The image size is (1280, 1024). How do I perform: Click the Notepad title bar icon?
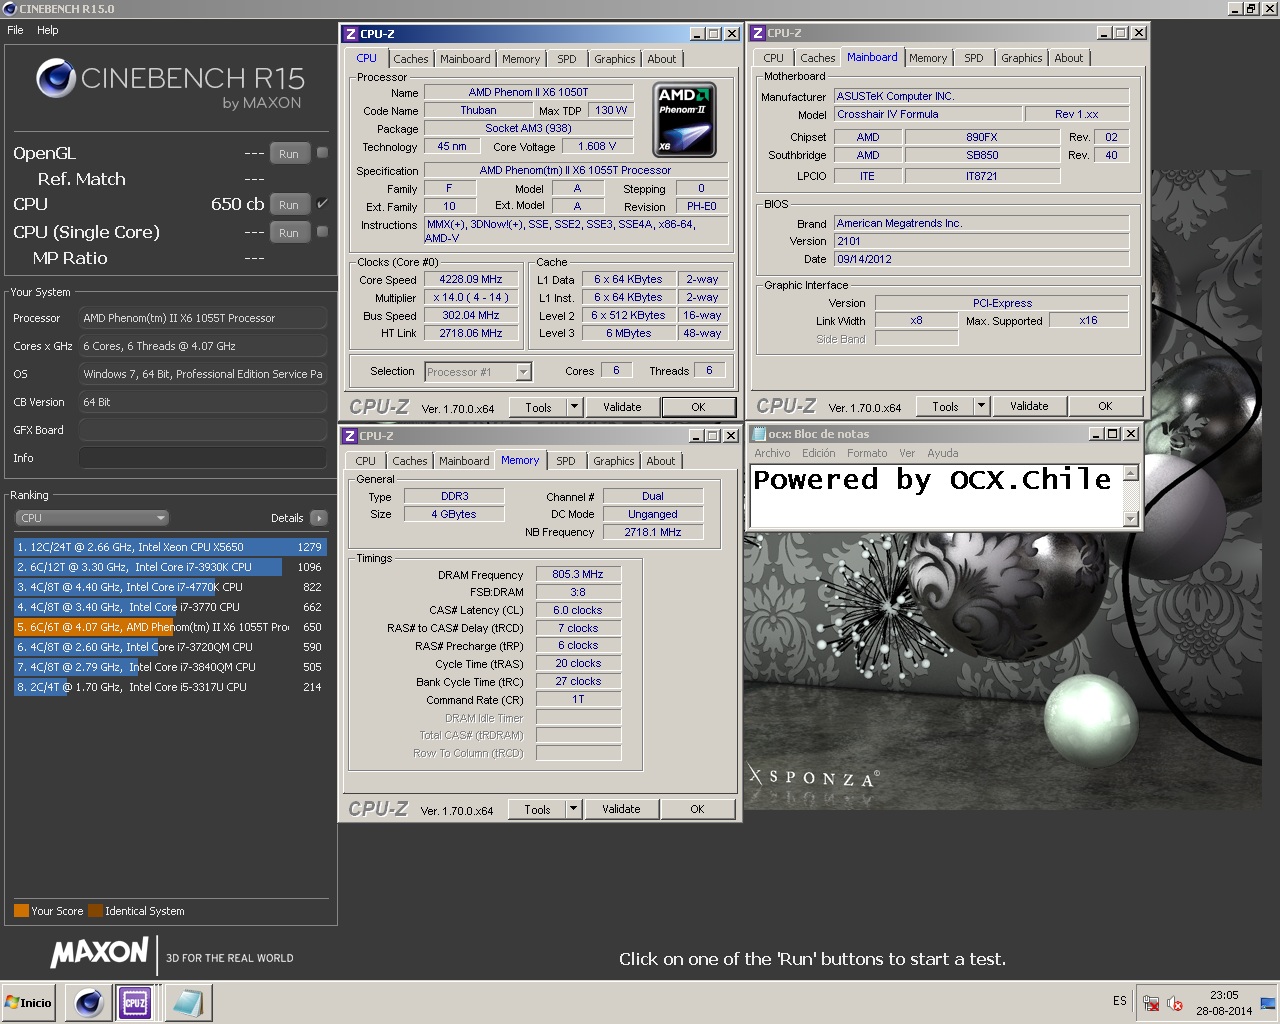(x=759, y=434)
